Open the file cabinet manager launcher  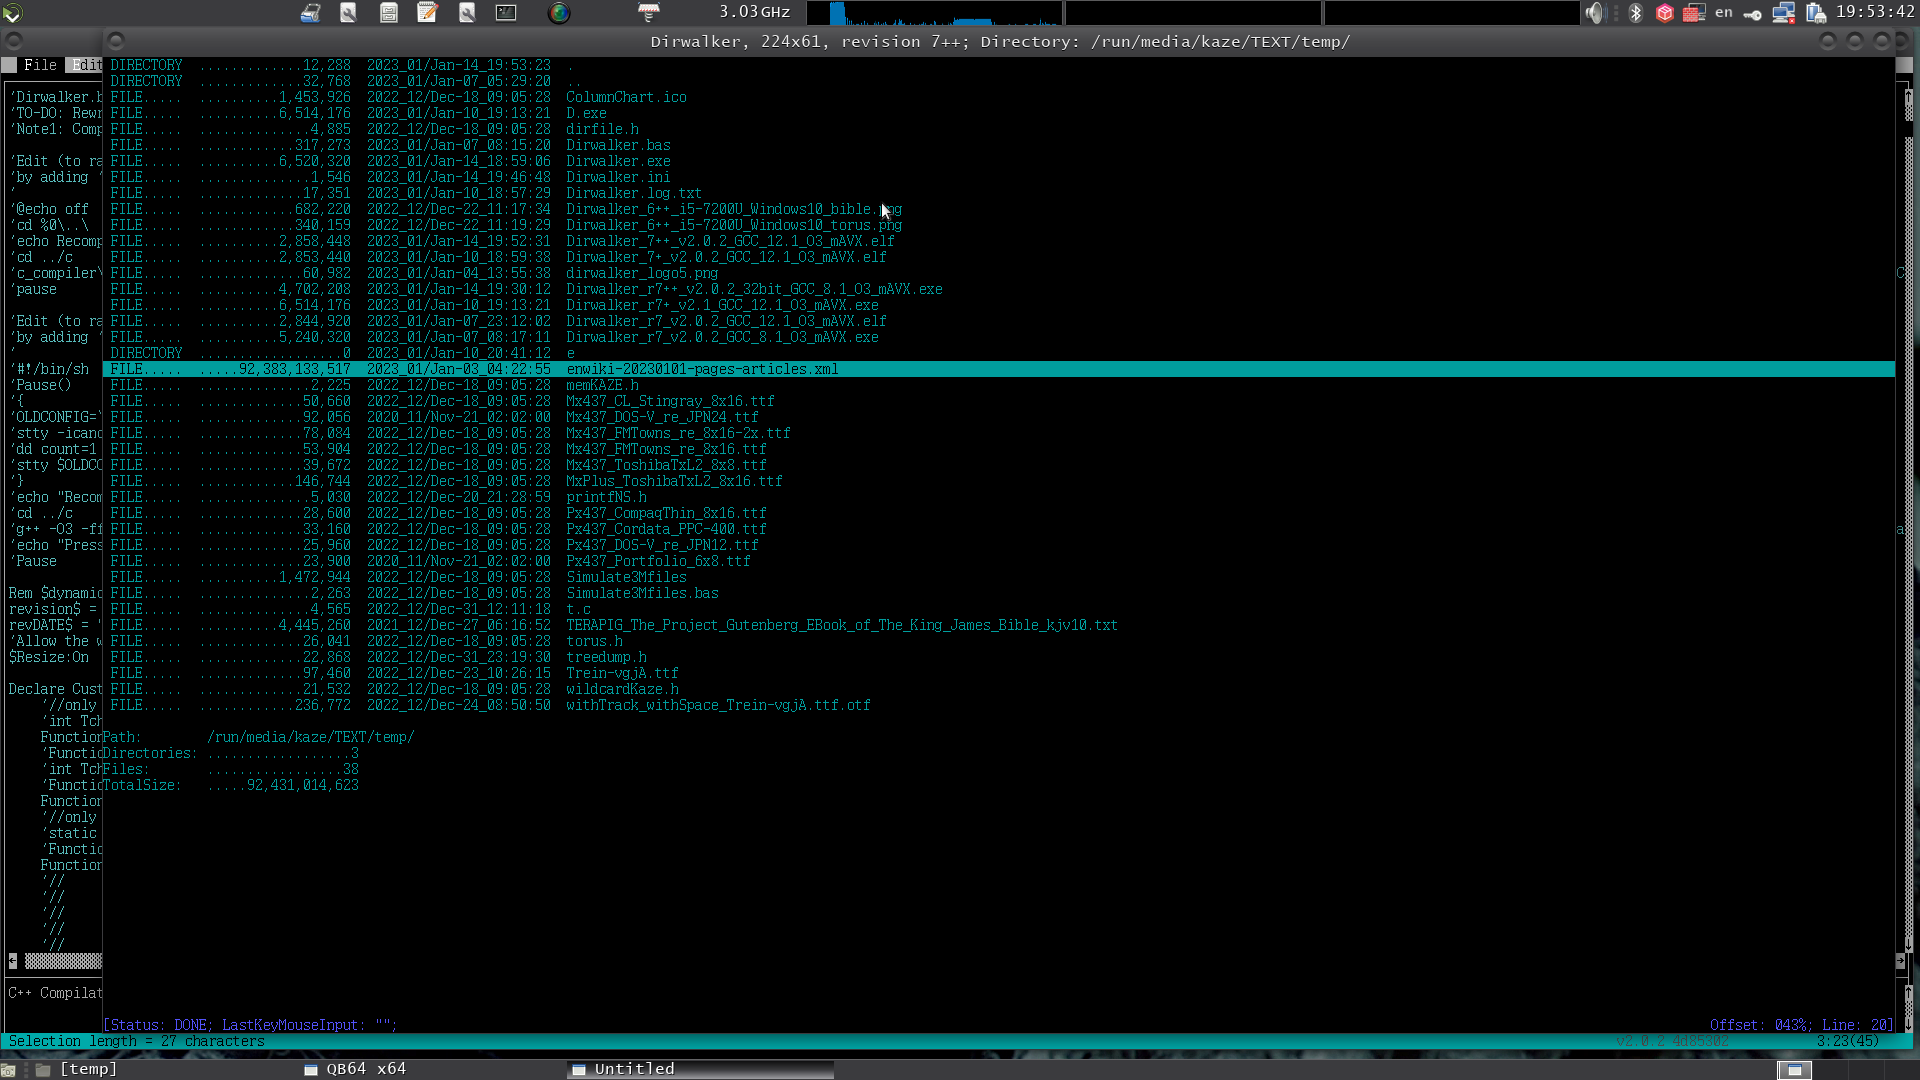tap(389, 13)
